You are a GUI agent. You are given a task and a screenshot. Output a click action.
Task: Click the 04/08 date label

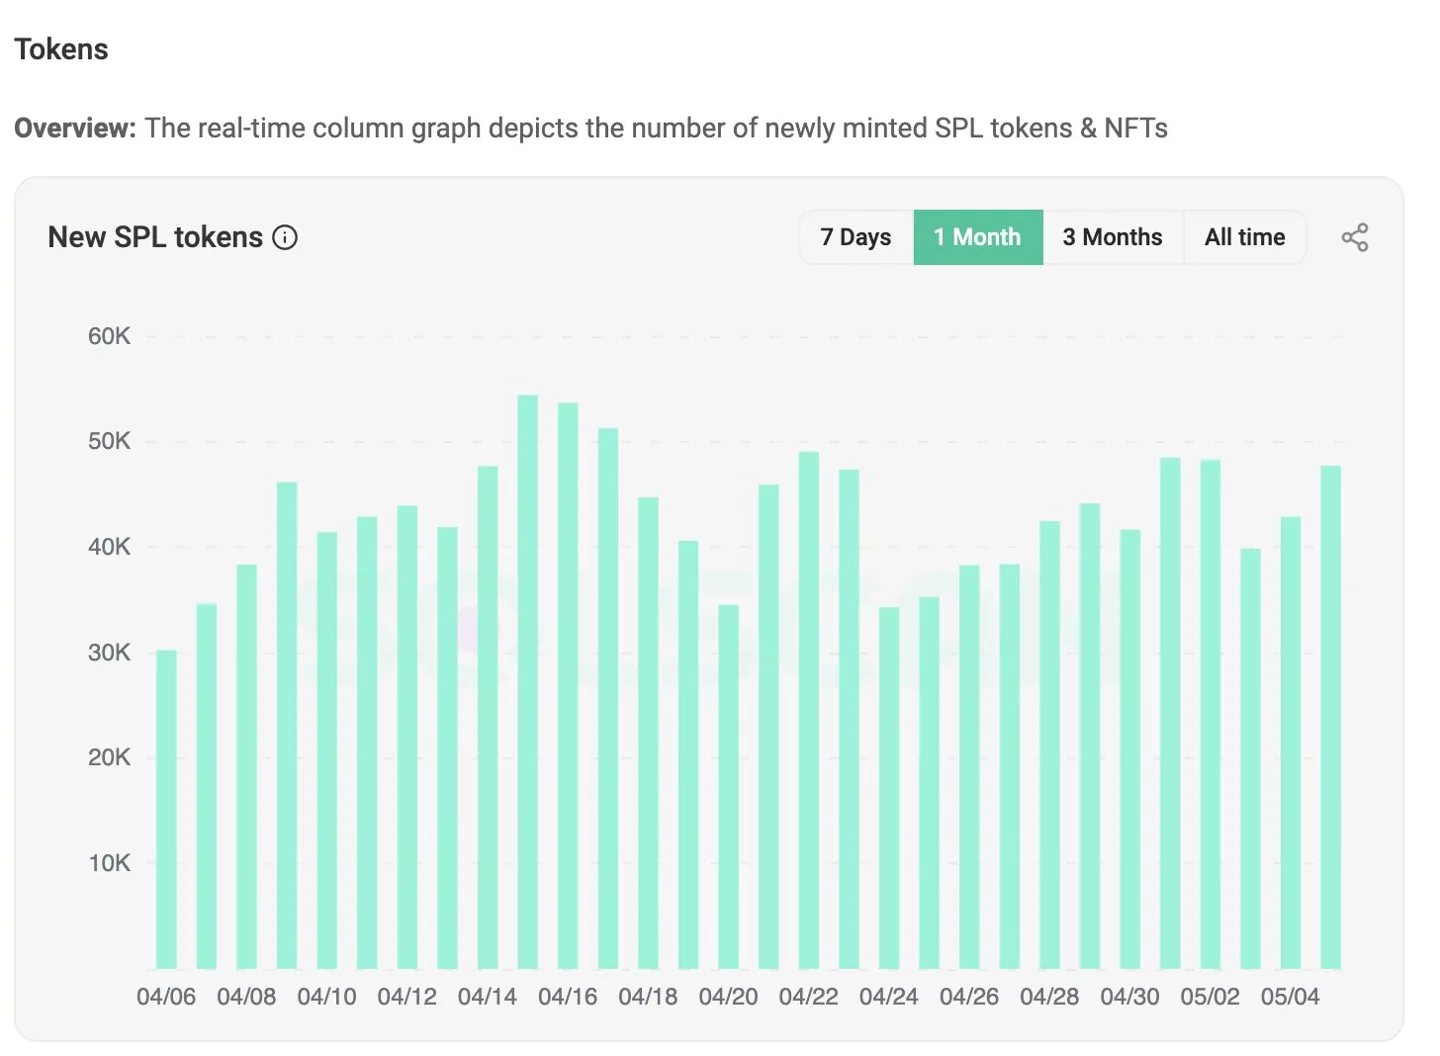tap(246, 997)
